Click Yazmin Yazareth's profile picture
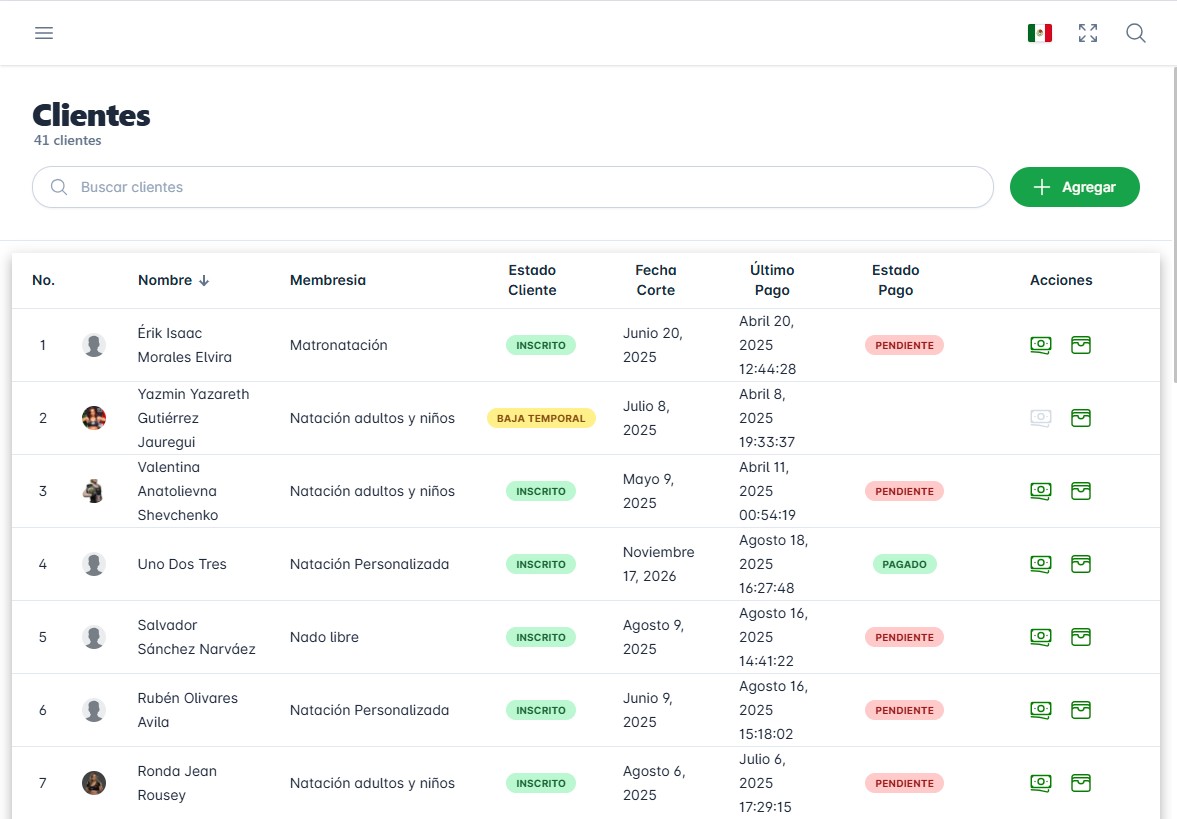1177x819 pixels. tap(94, 418)
